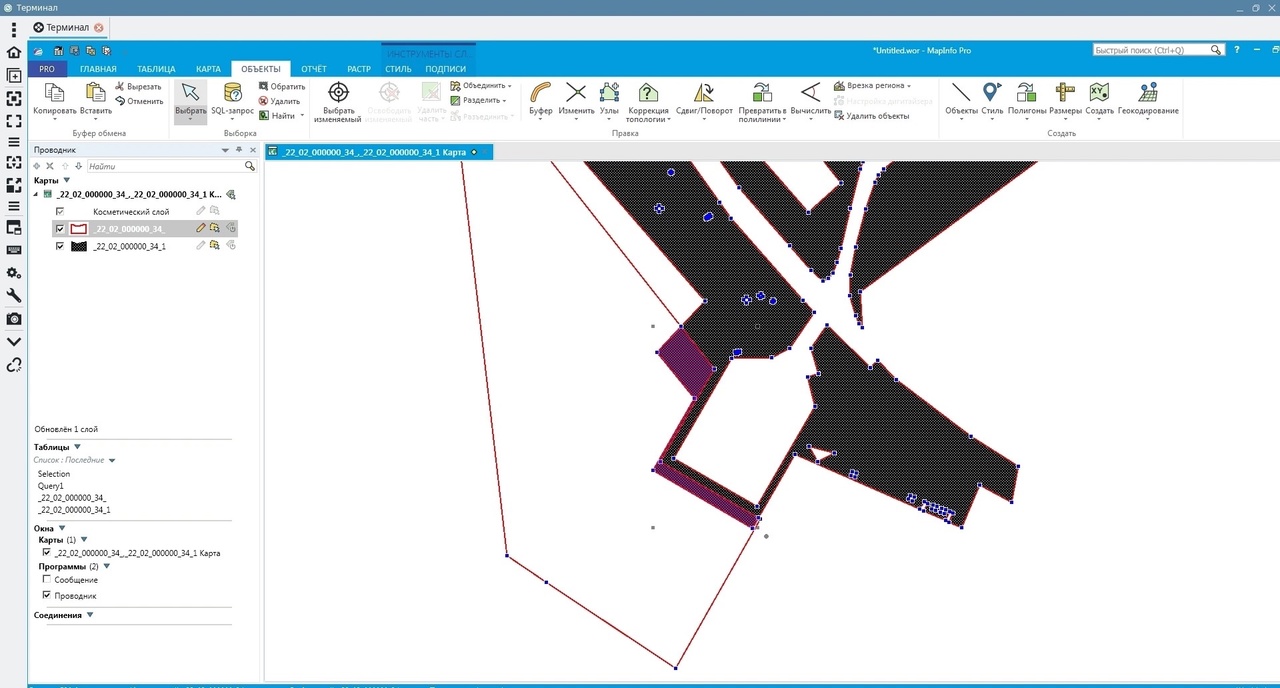The width and height of the screenshot is (1280, 688).
Task: Switch to the КАРТА ribbon tab
Action: (x=208, y=69)
